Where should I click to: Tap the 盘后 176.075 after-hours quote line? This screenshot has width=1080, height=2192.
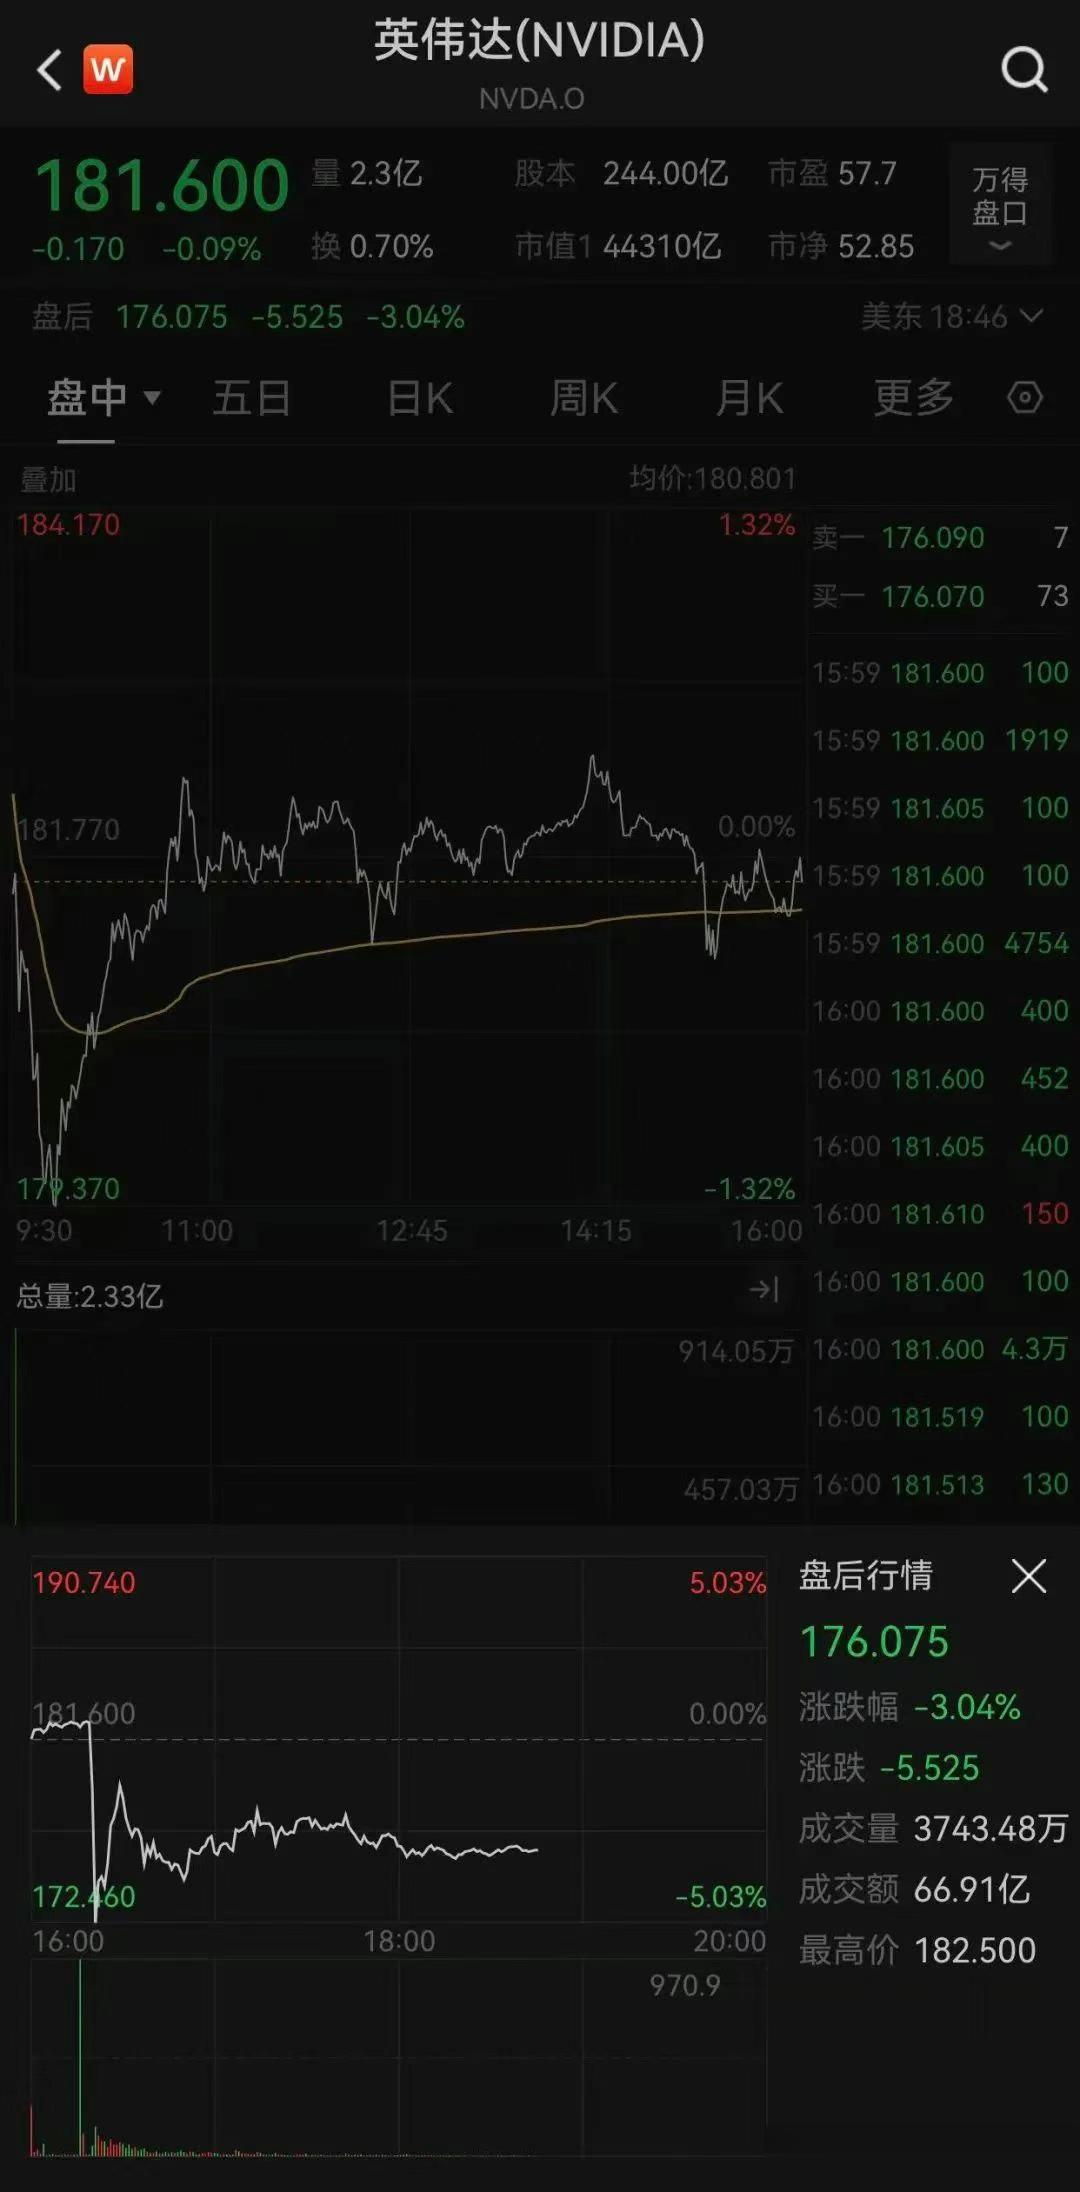pos(249,317)
